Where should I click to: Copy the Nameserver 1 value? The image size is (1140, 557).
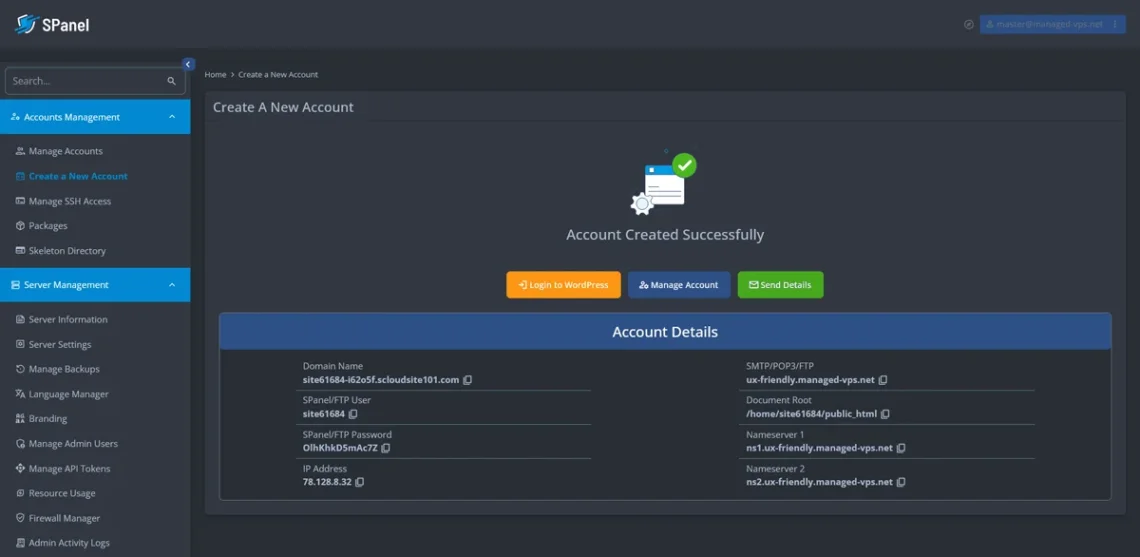pos(901,448)
